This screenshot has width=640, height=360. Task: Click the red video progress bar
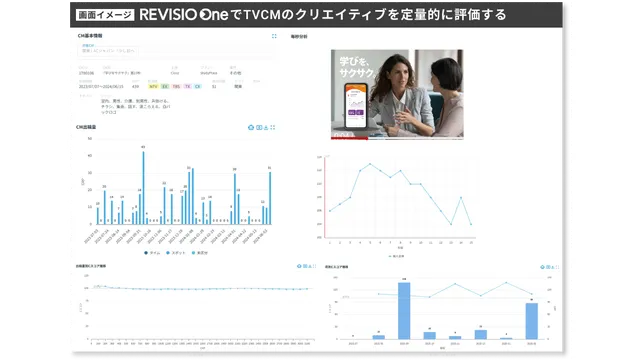click(349, 138)
